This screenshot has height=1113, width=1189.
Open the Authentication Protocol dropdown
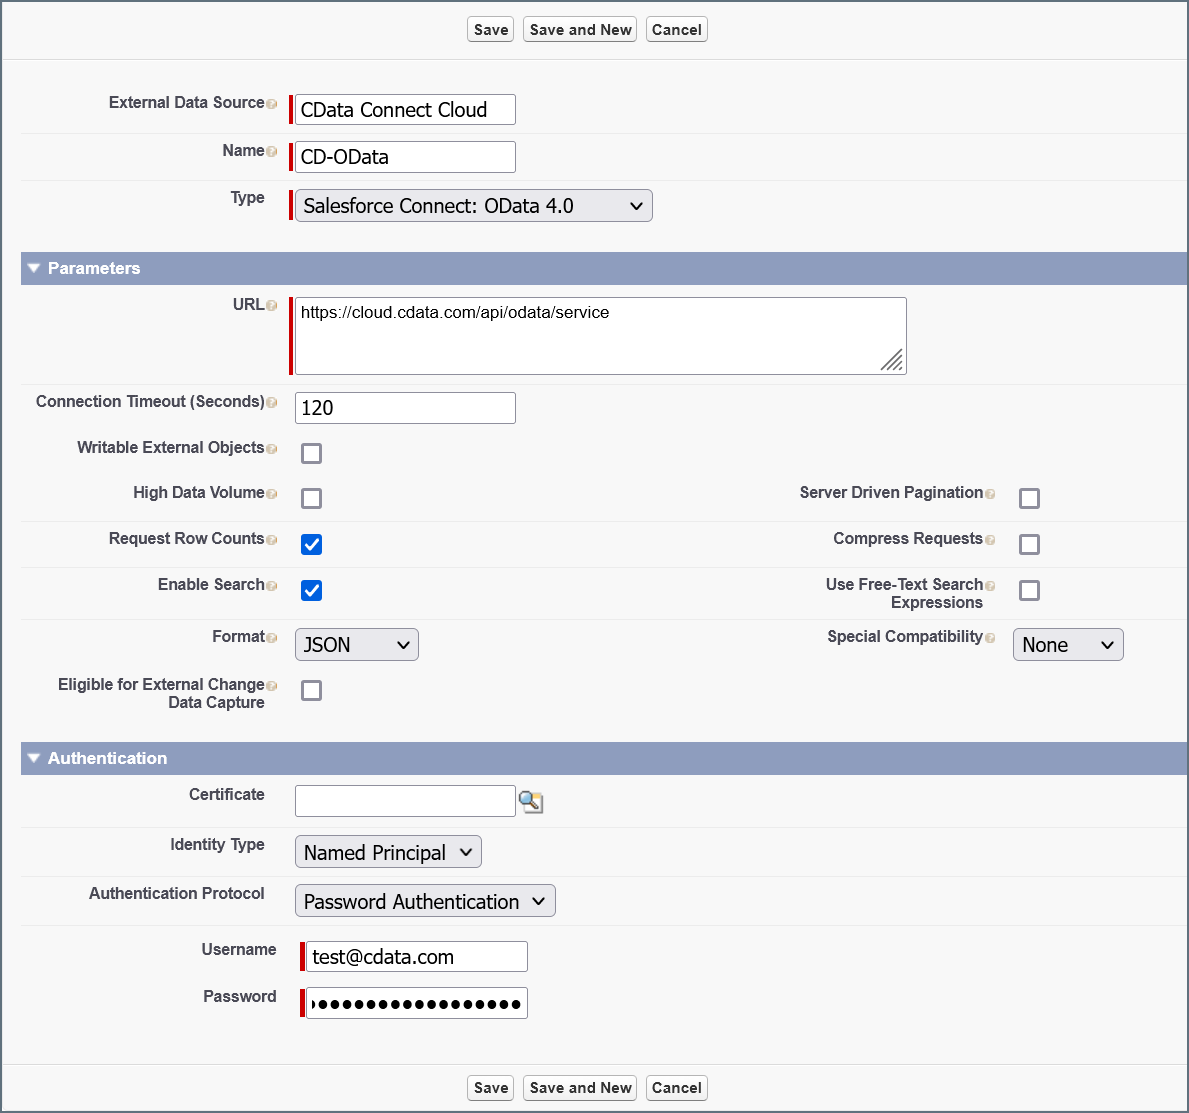tap(424, 900)
